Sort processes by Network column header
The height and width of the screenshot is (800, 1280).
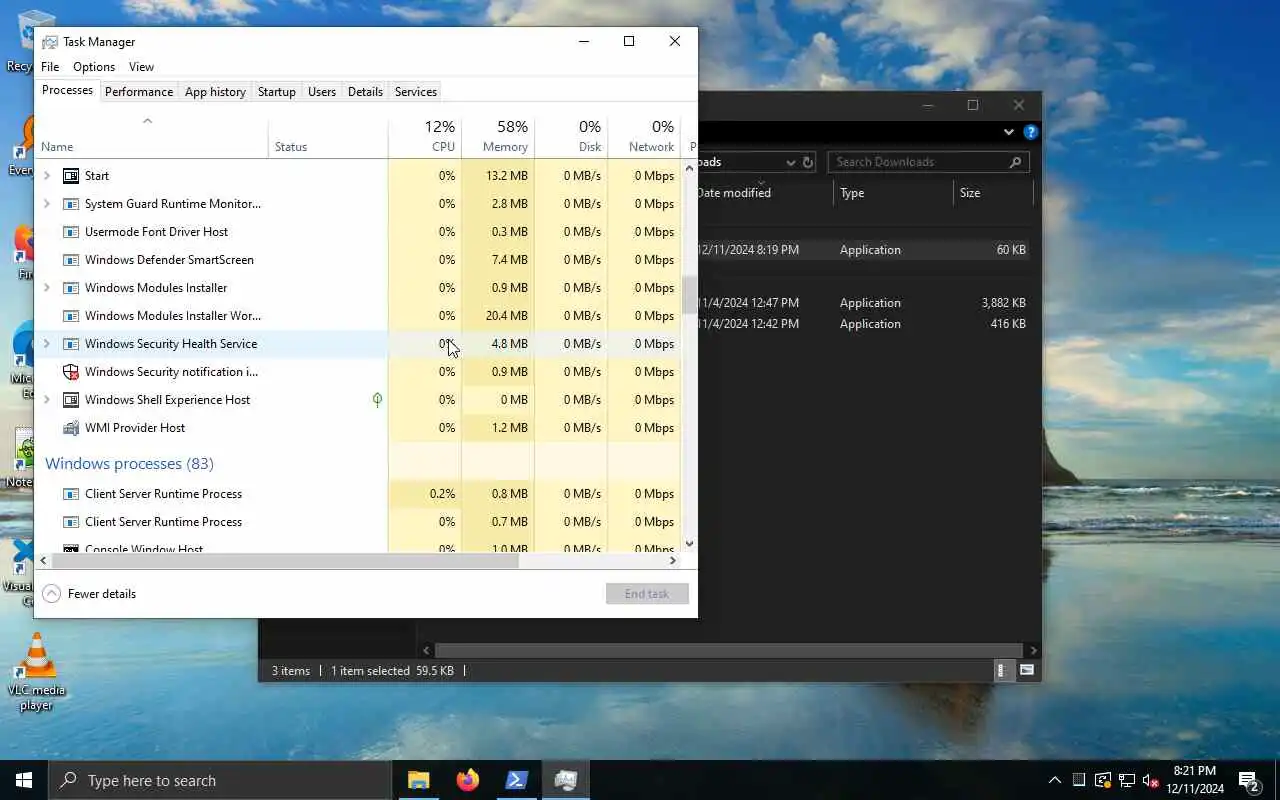point(644,137)
